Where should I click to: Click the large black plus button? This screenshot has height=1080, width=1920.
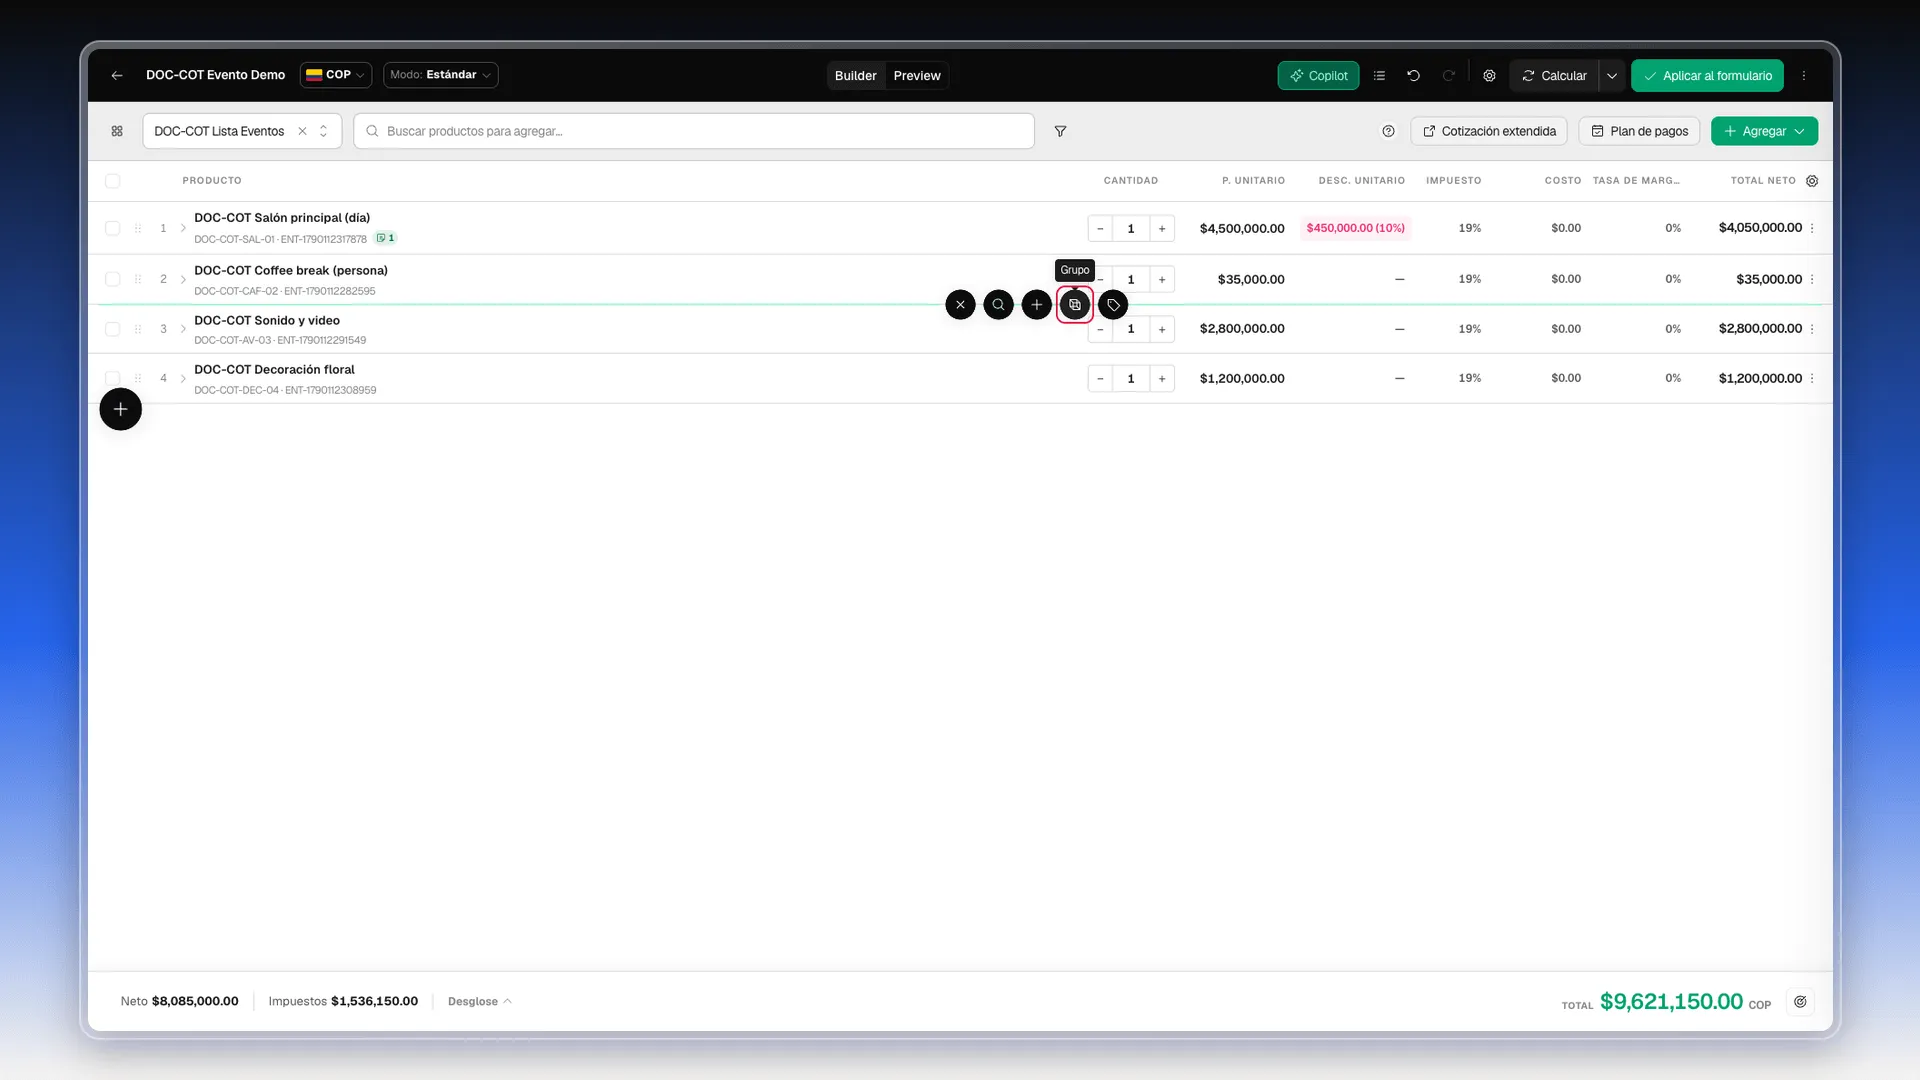tap(120, 409)
